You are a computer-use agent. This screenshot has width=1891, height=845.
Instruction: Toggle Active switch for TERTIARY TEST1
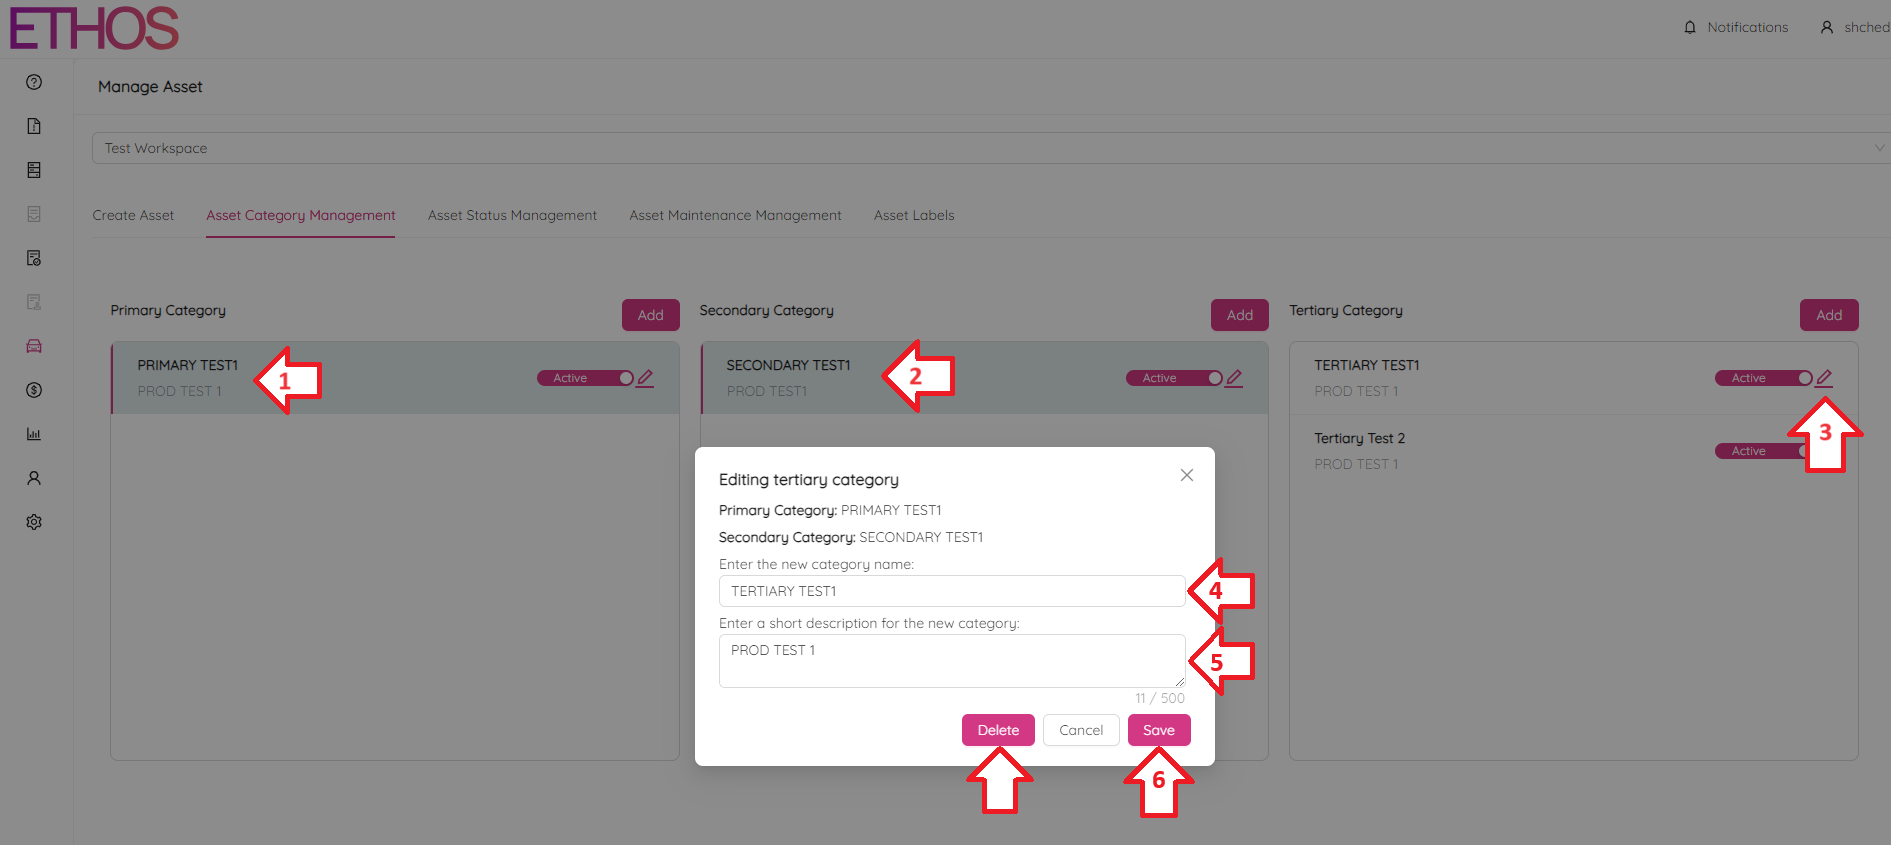tap(1764, 378)
